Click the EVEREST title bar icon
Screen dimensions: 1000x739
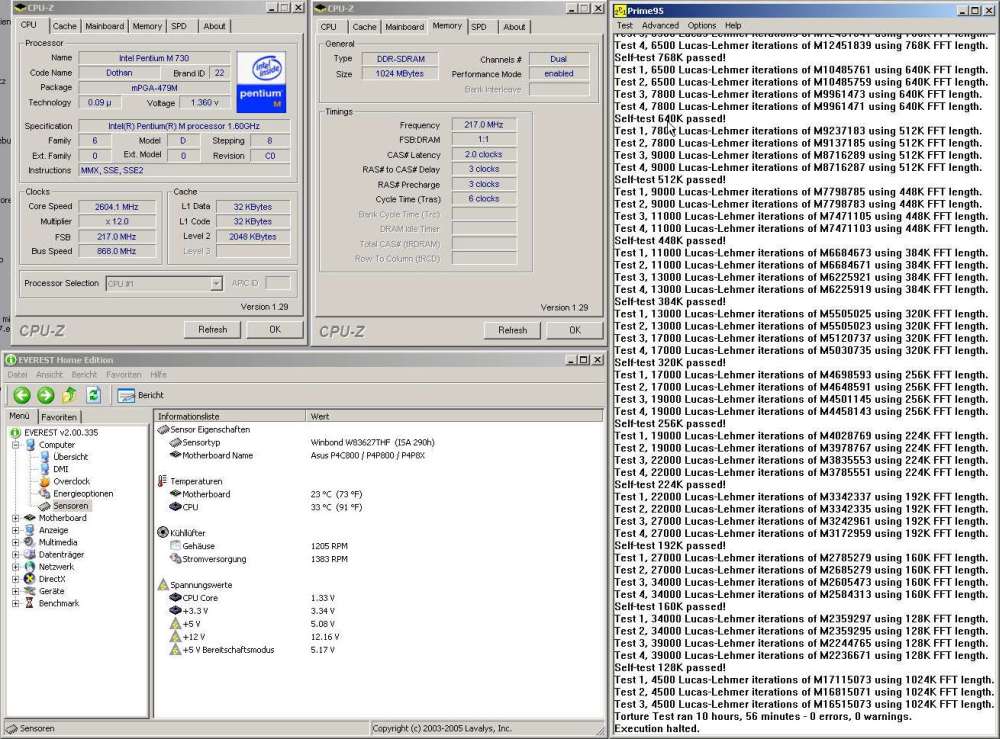click(10, 360)
